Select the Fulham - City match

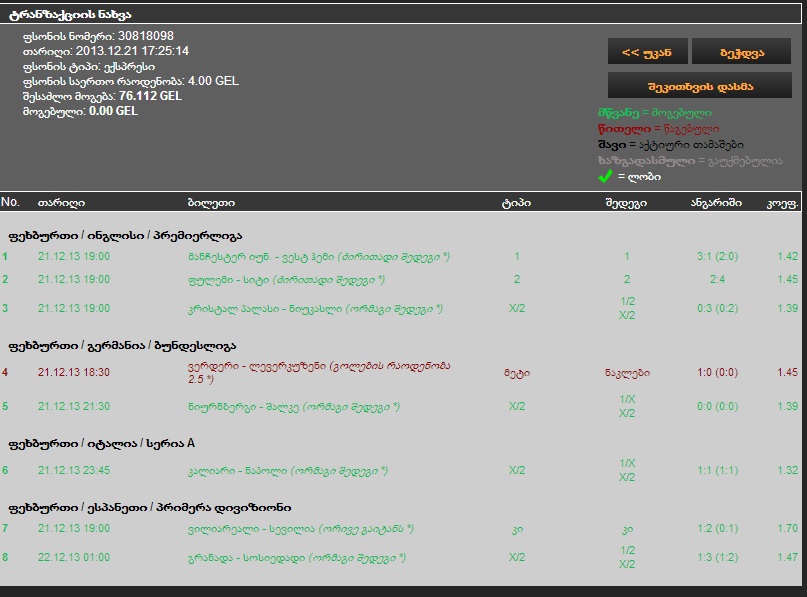[x=286, y=279]
